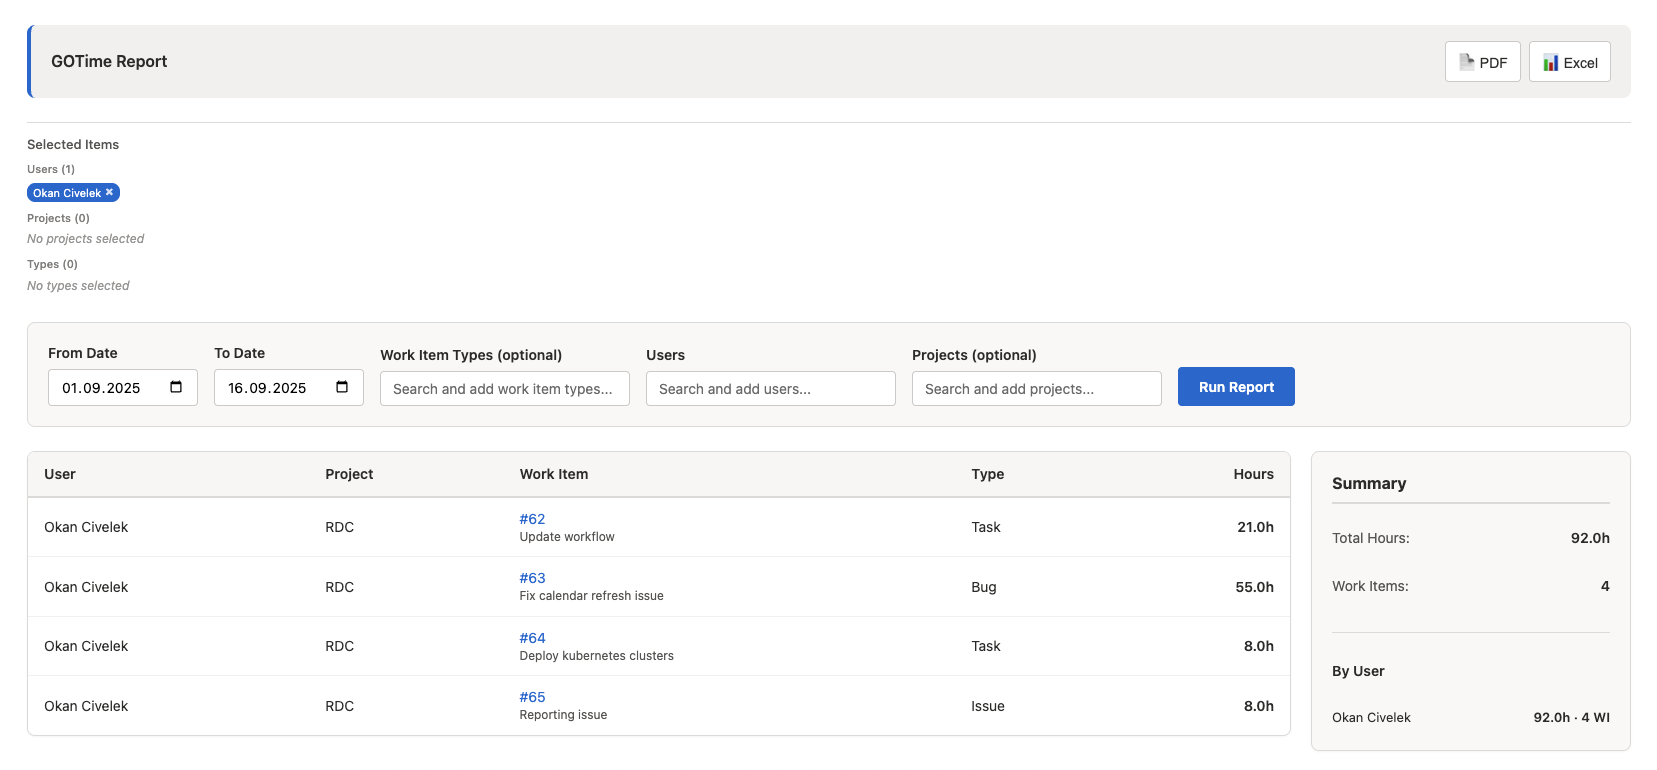Screen dimensions: 1657x770
Task: Click the User column header
Action: (x=60, y=474)
